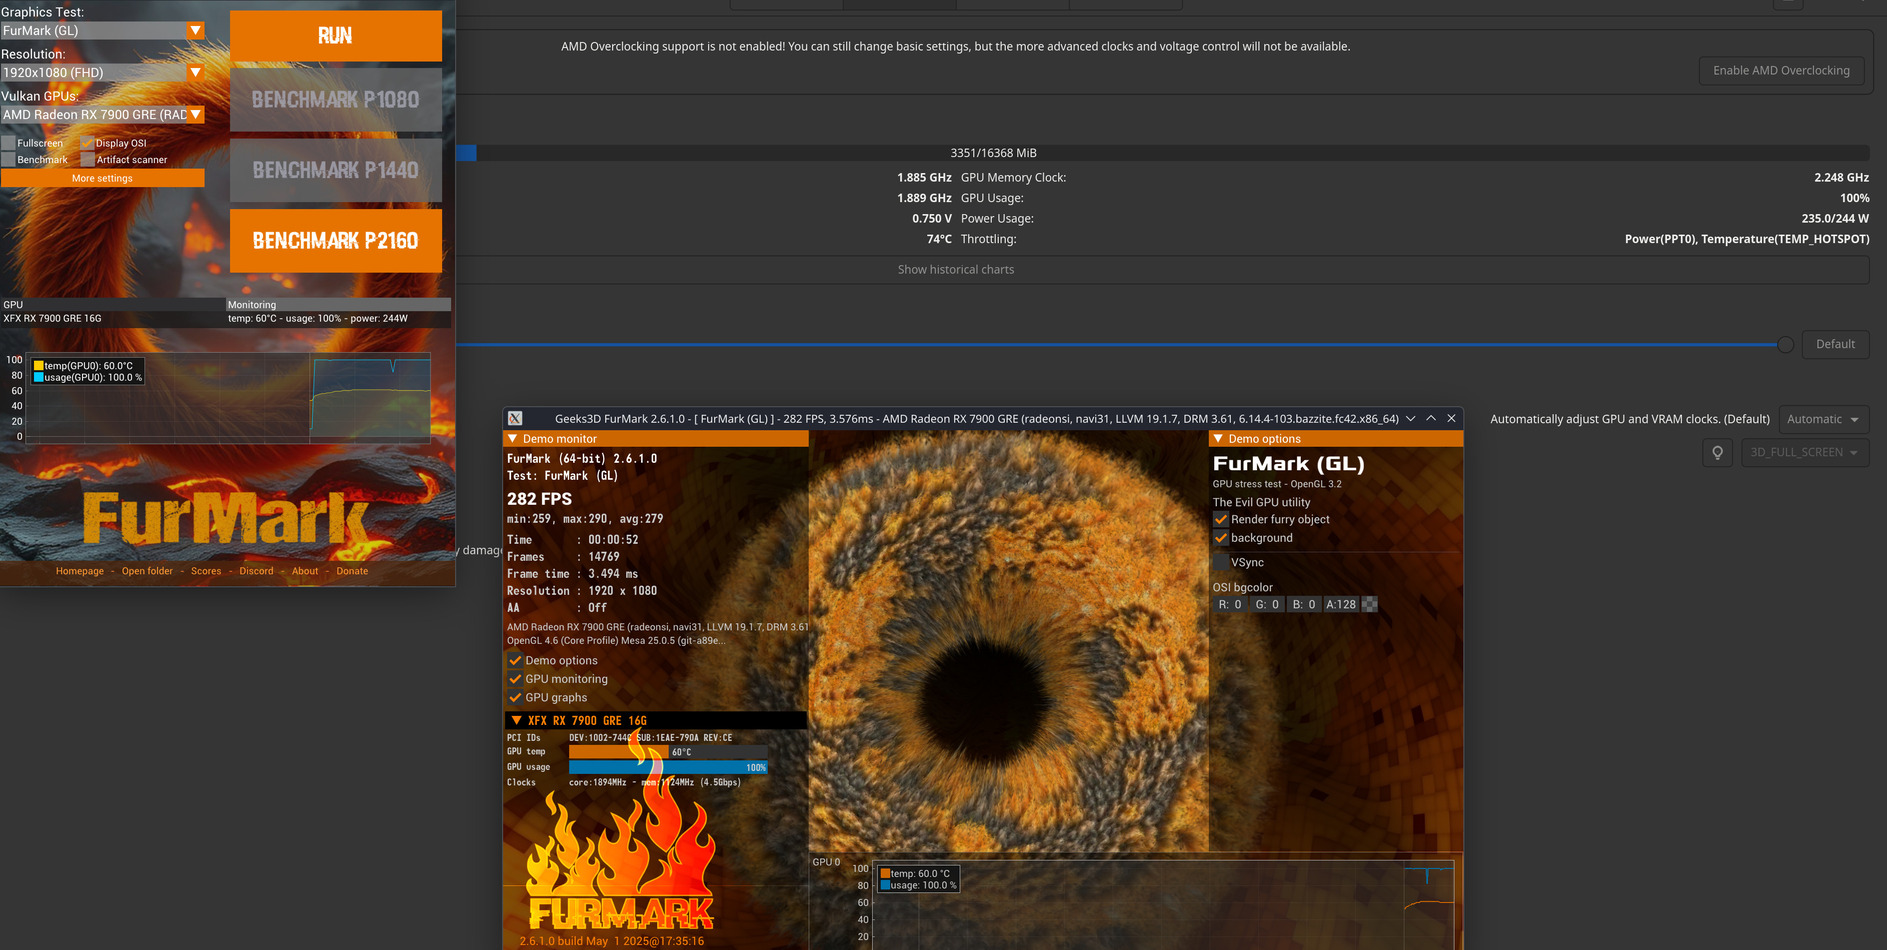Click the G: 0 color value field
The height and width of the screenshot is (950, 1887).
[x=1267, y=605]
